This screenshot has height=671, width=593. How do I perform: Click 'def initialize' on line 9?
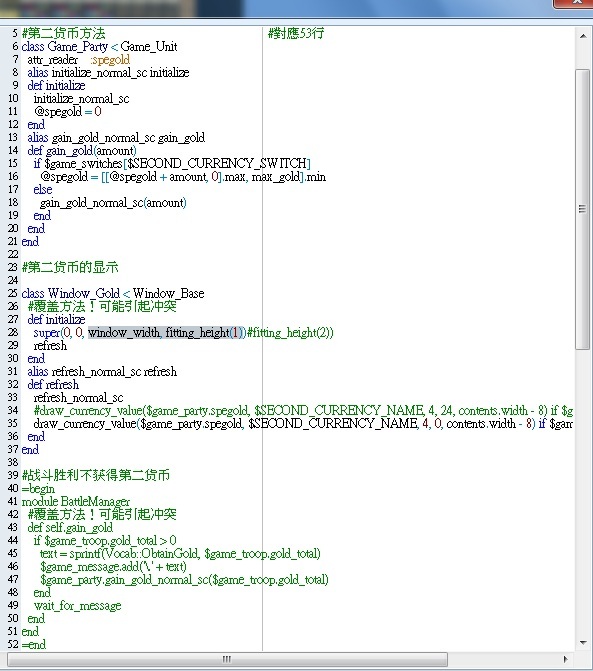pyautogui.click(x=56, y=86)
